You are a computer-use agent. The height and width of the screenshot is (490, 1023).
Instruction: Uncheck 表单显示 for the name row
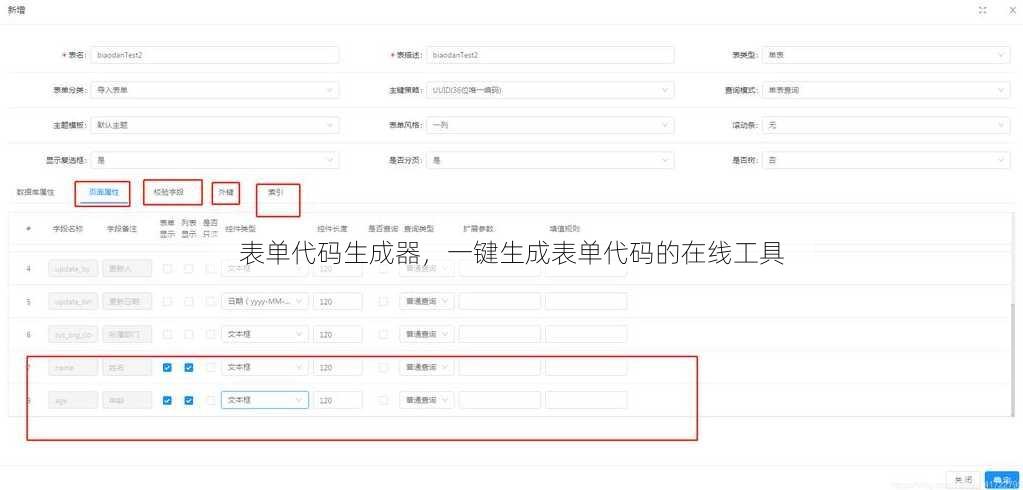pos(167,367)
